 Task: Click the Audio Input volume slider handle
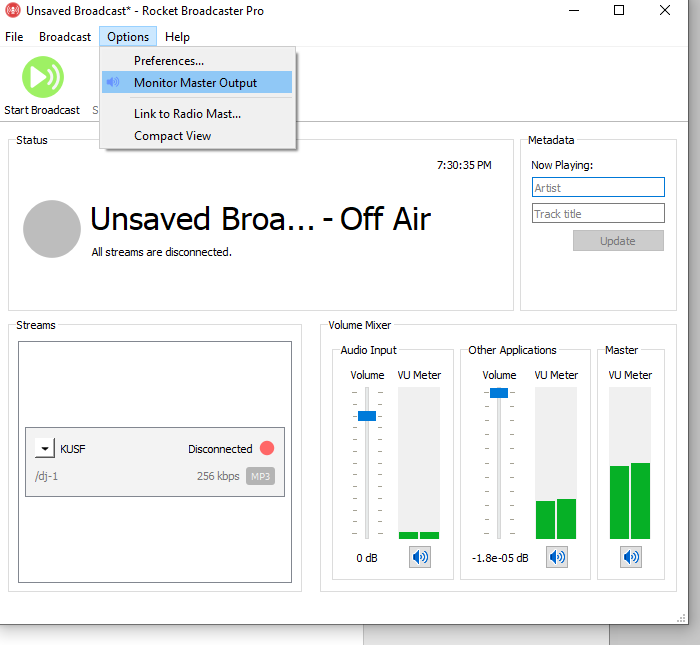[367, 416]
